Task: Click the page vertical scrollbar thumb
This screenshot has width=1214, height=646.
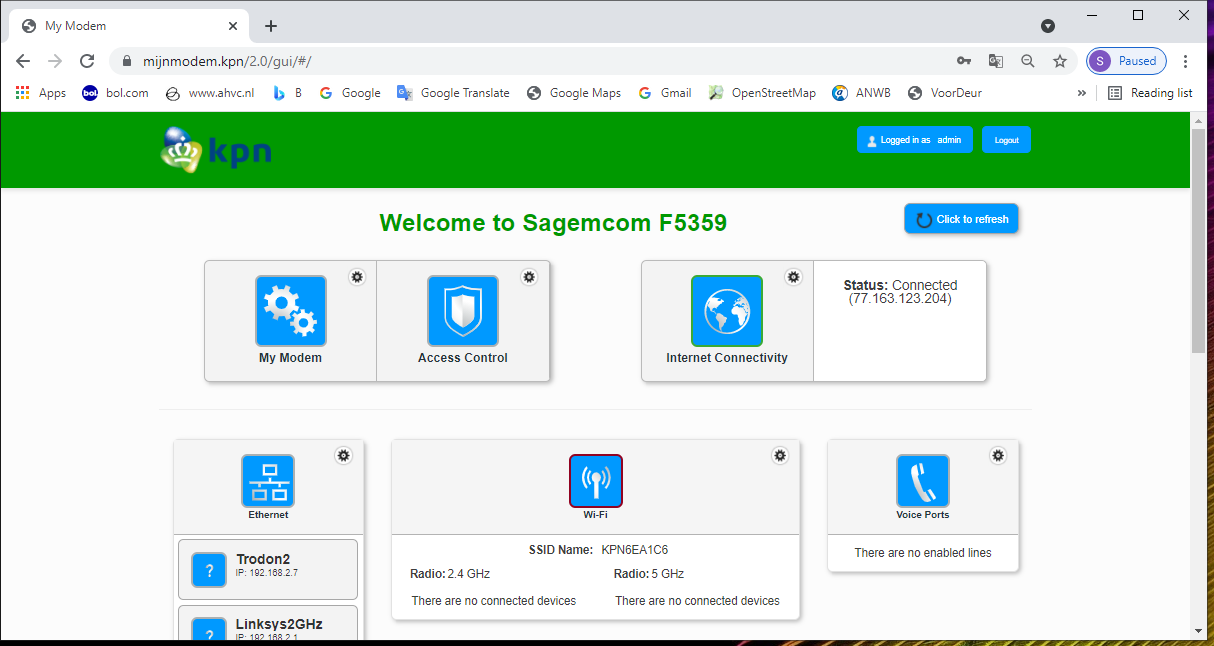Action: [x=1198, y=240]
